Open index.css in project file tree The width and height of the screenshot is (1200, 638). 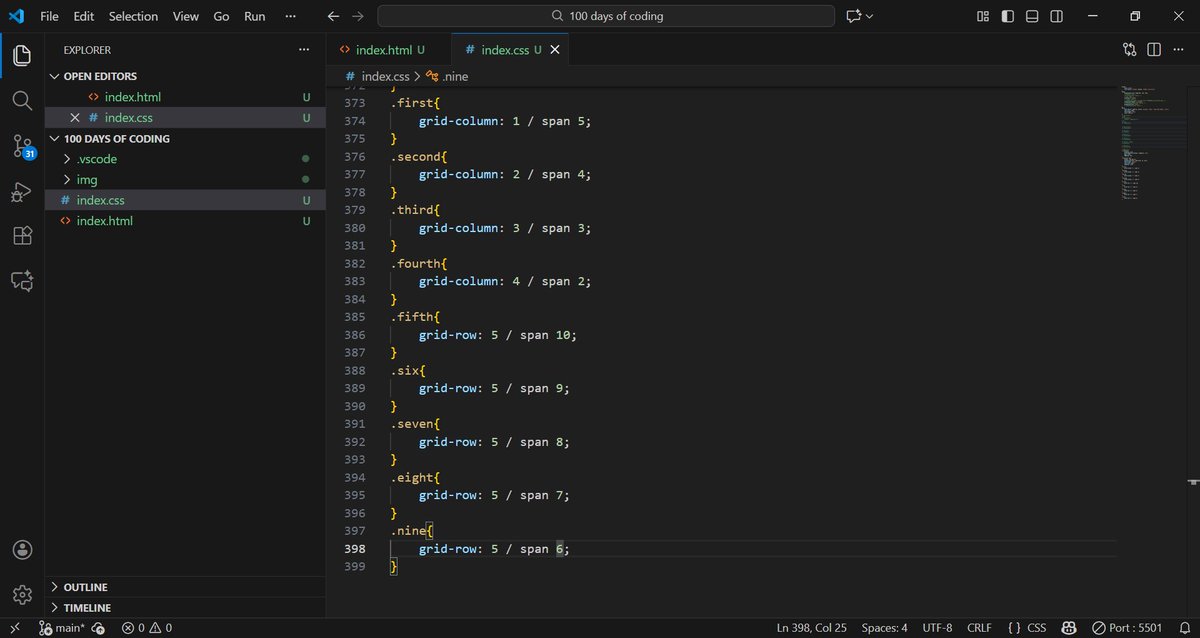(x=186, y=200)
